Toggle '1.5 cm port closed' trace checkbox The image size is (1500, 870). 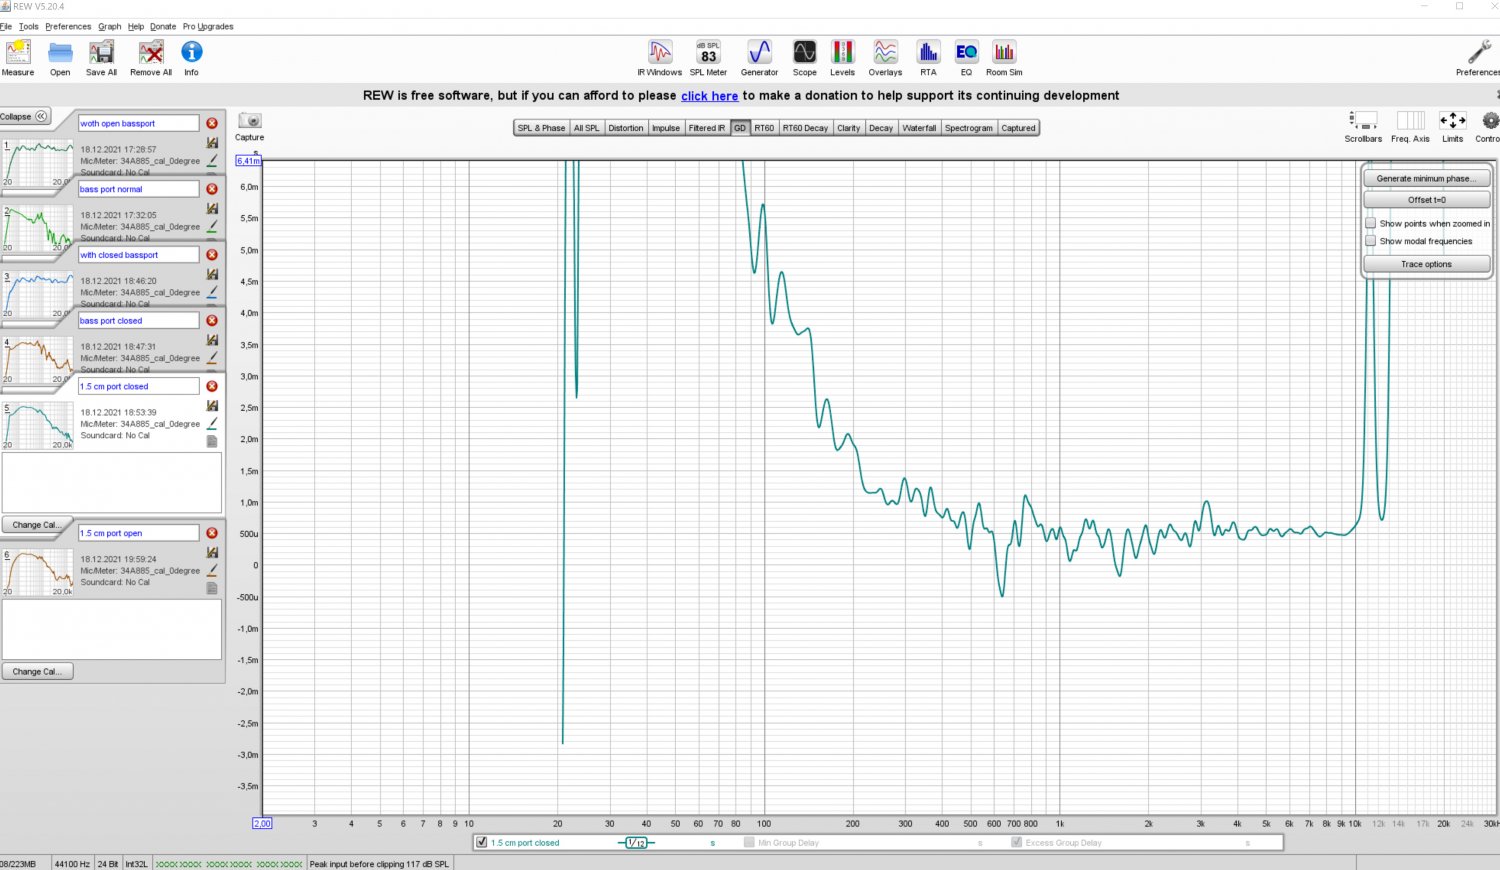click(x=482, y=843)
